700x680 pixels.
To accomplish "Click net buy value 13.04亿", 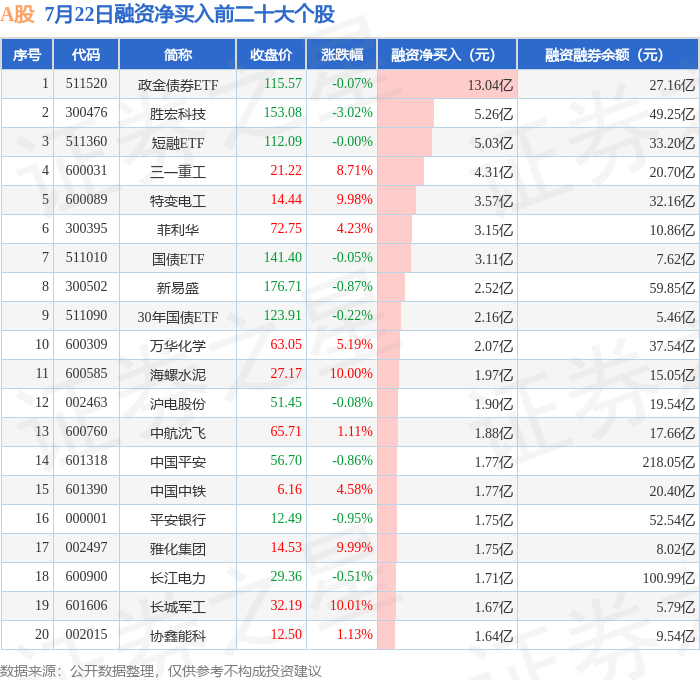I will coord(490,85).
